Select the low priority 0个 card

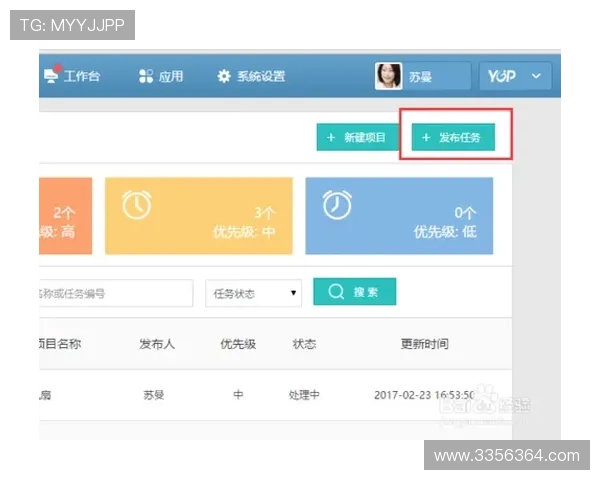(399, 216)
